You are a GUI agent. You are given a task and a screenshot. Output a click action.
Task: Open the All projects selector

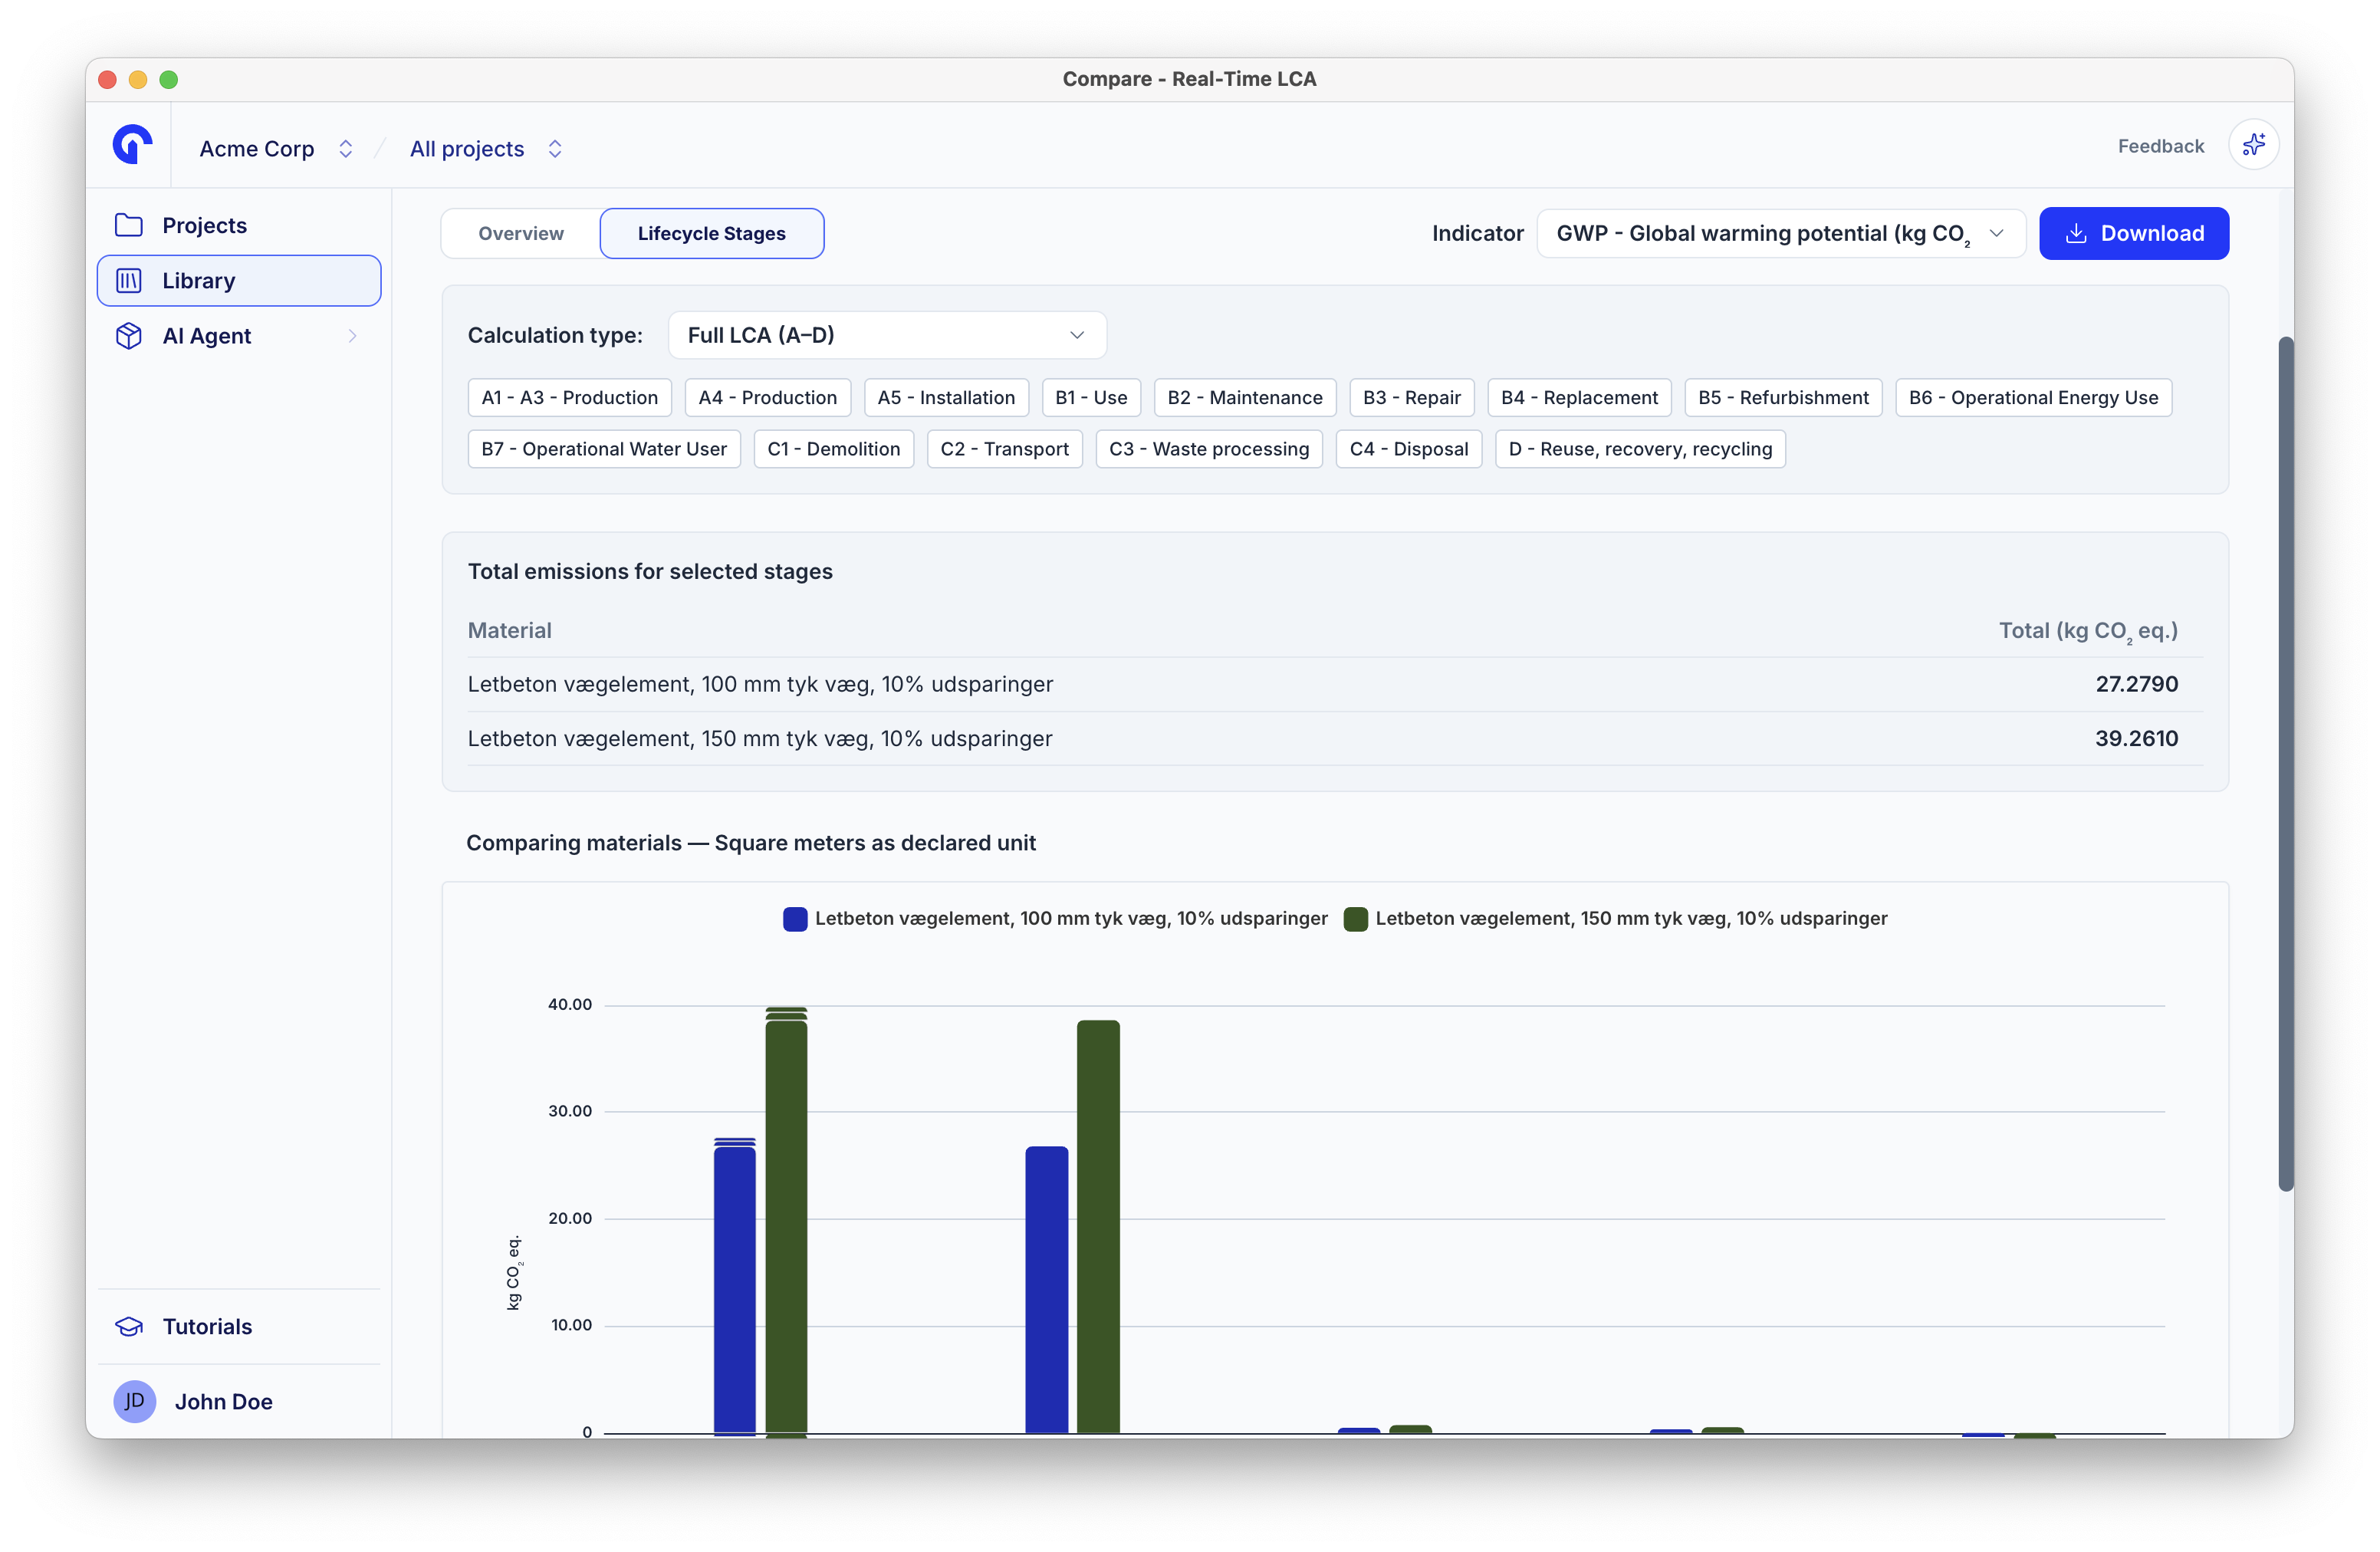[486, 148]
